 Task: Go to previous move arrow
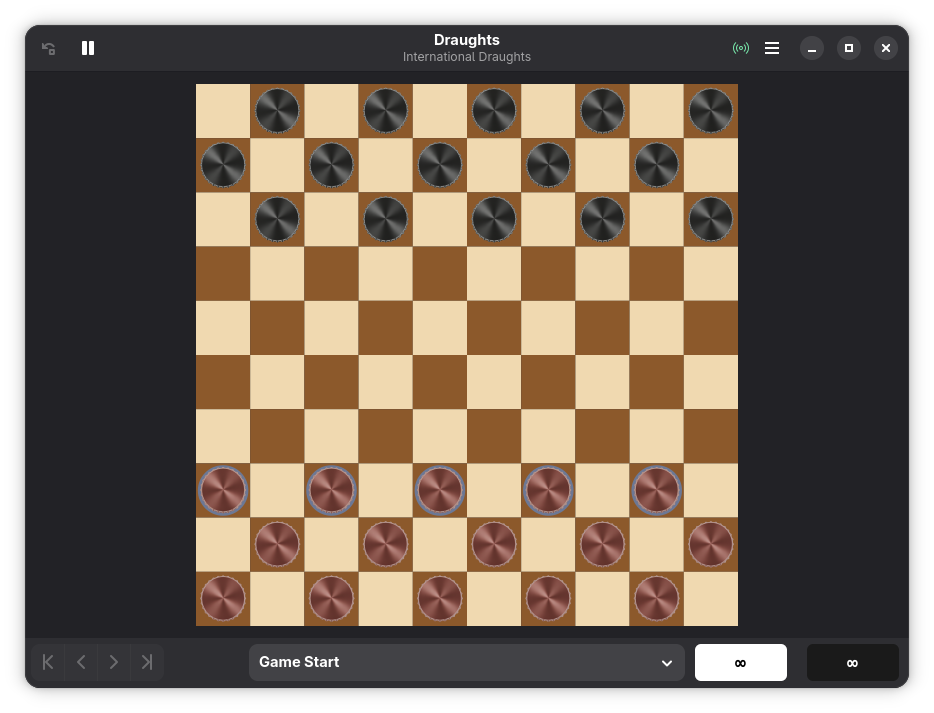pyautogui.click(x=81, y=662)
